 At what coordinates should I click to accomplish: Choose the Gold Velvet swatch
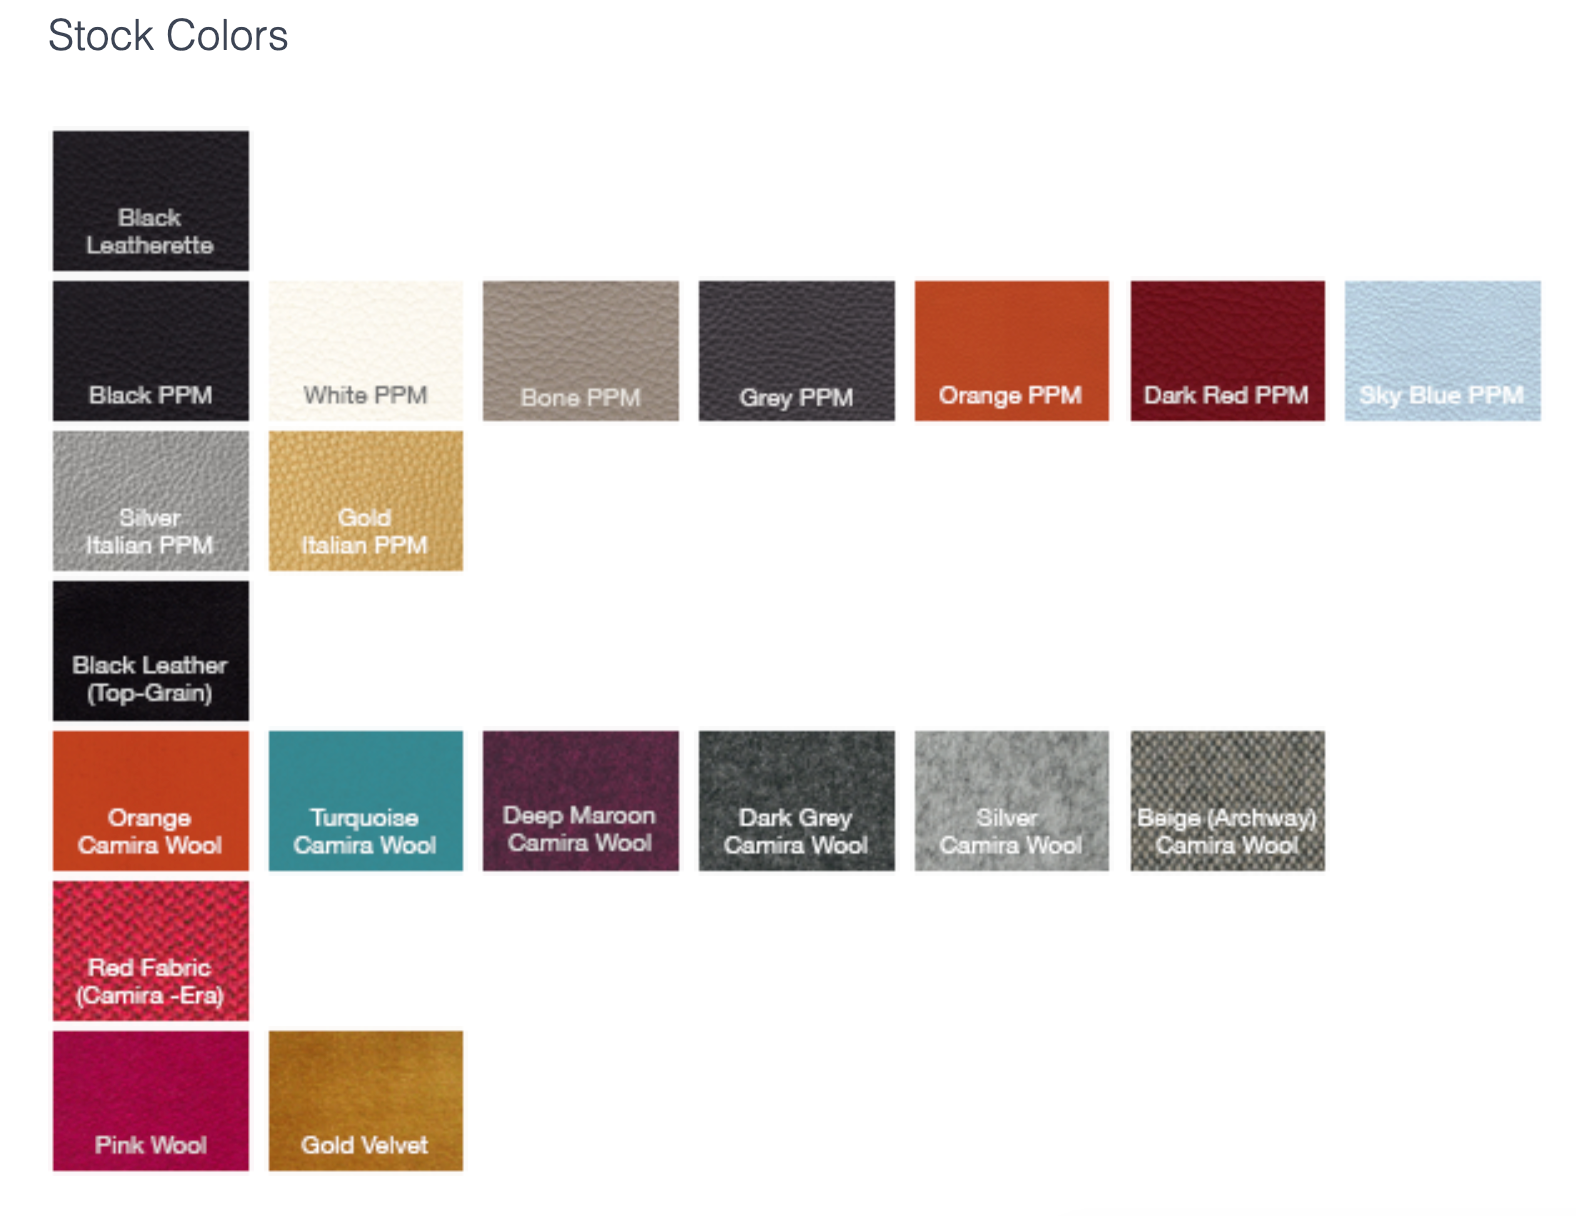(366, 1101)
